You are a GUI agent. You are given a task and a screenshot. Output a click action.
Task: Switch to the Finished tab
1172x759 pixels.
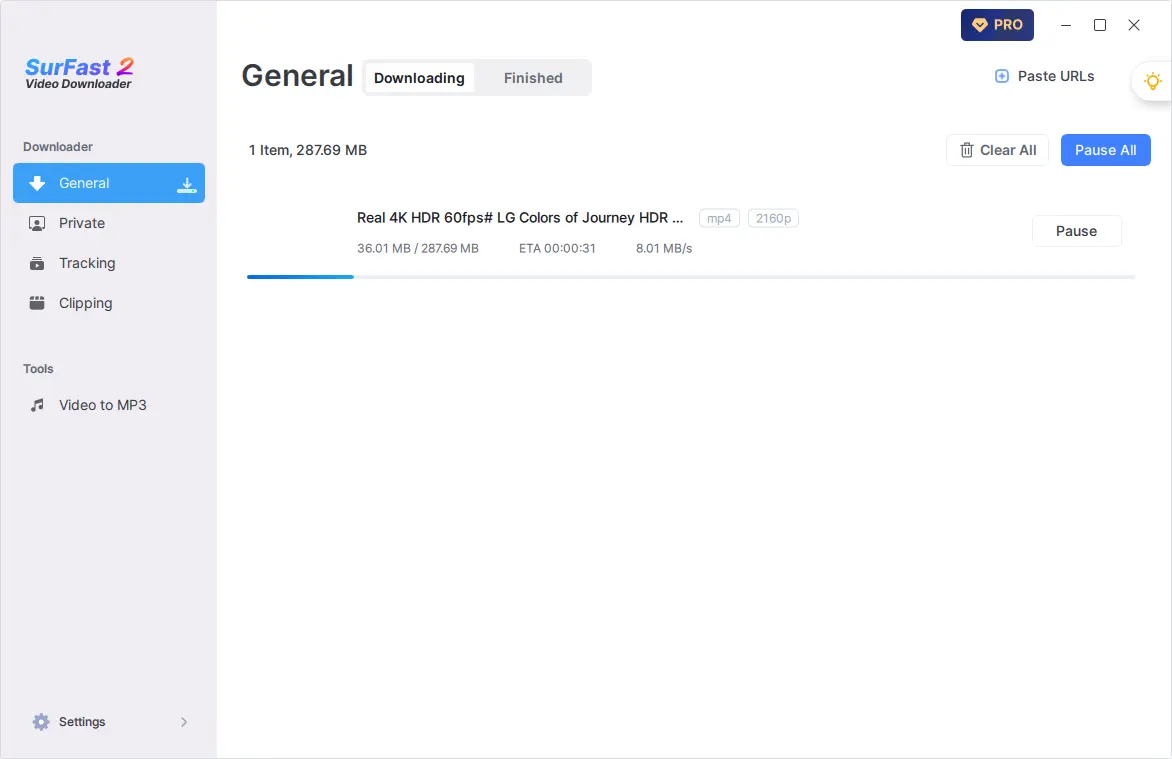coord(533,78)
